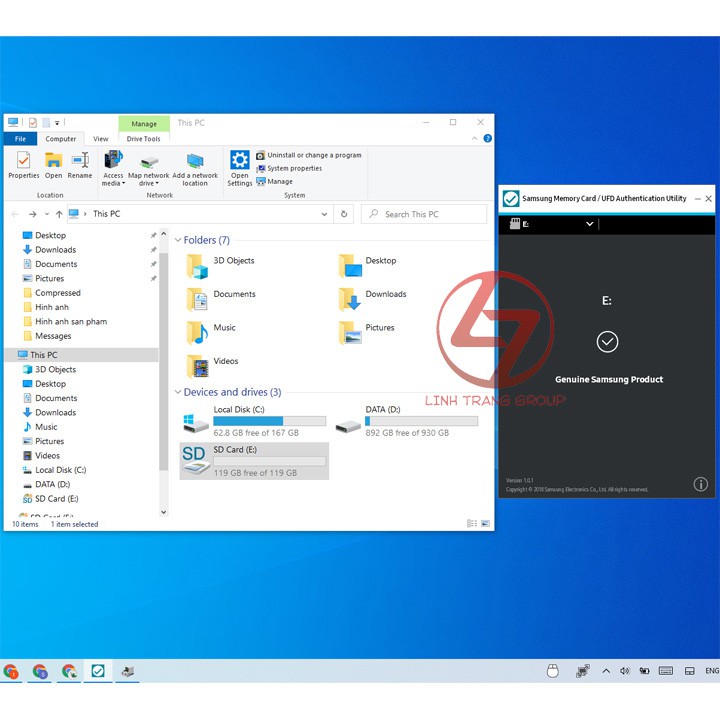
Task: Switch to the View ribbon tab
Action: 101,139
